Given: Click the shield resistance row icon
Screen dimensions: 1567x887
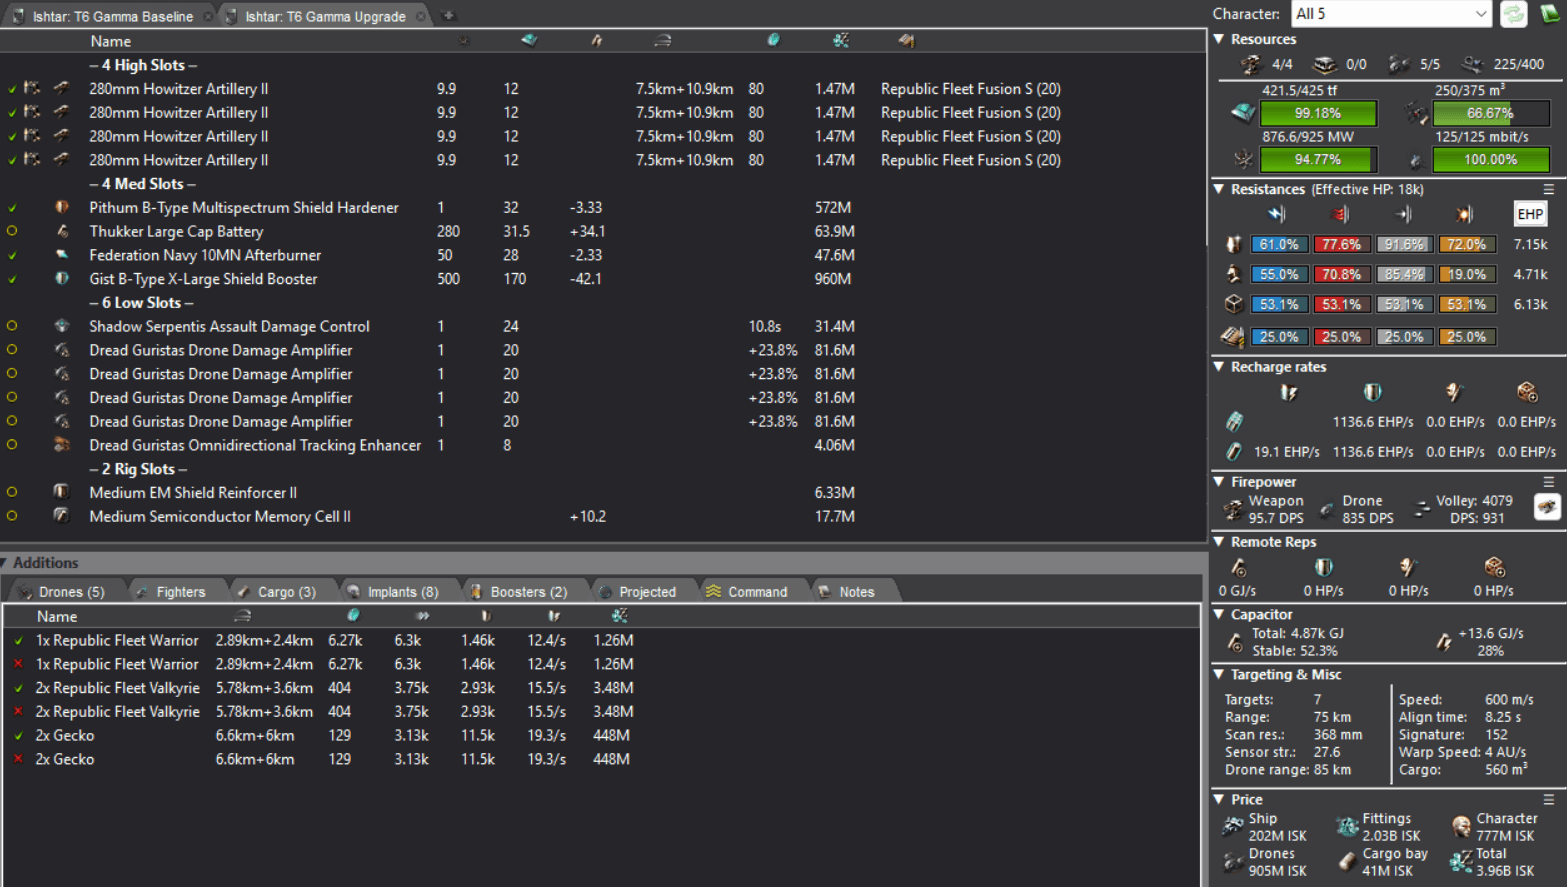Looking at the screenshot, I should (x=1233, y=244).
